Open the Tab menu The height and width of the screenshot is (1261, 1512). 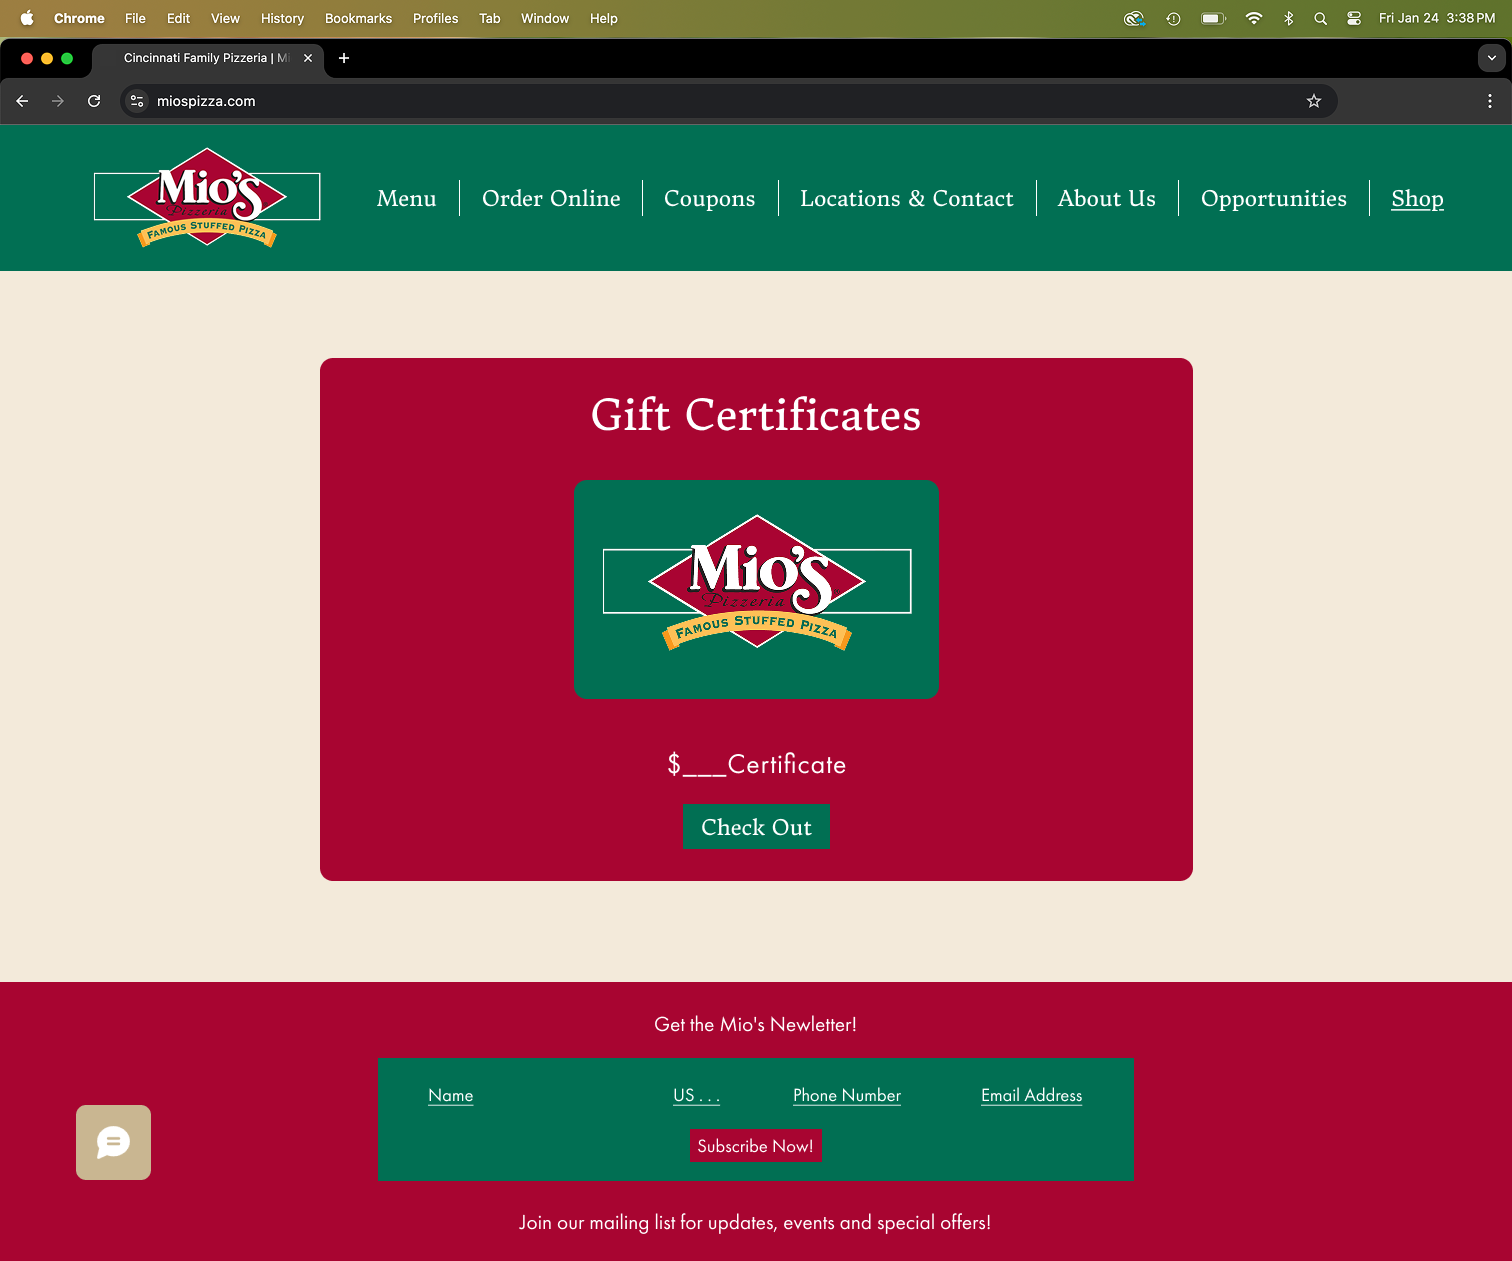click(489, 18)
